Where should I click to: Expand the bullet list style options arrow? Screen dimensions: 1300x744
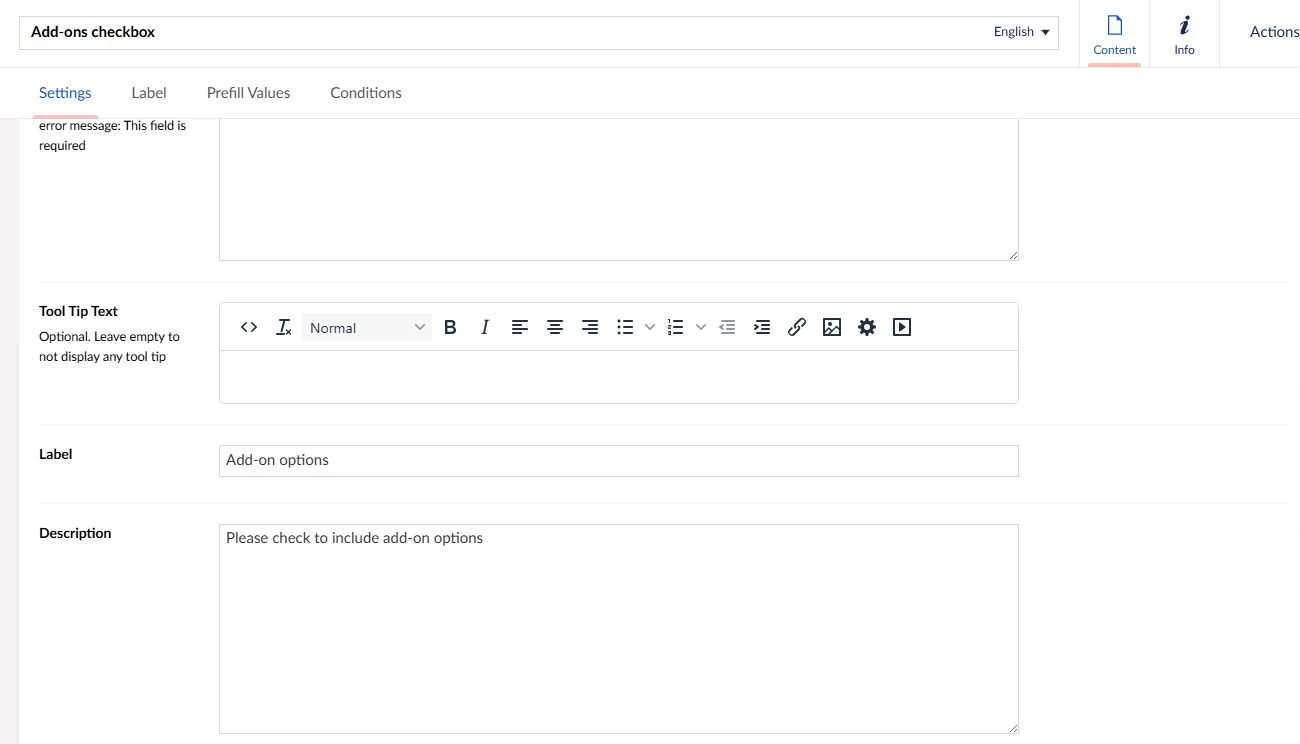click(x=650, y=327)
